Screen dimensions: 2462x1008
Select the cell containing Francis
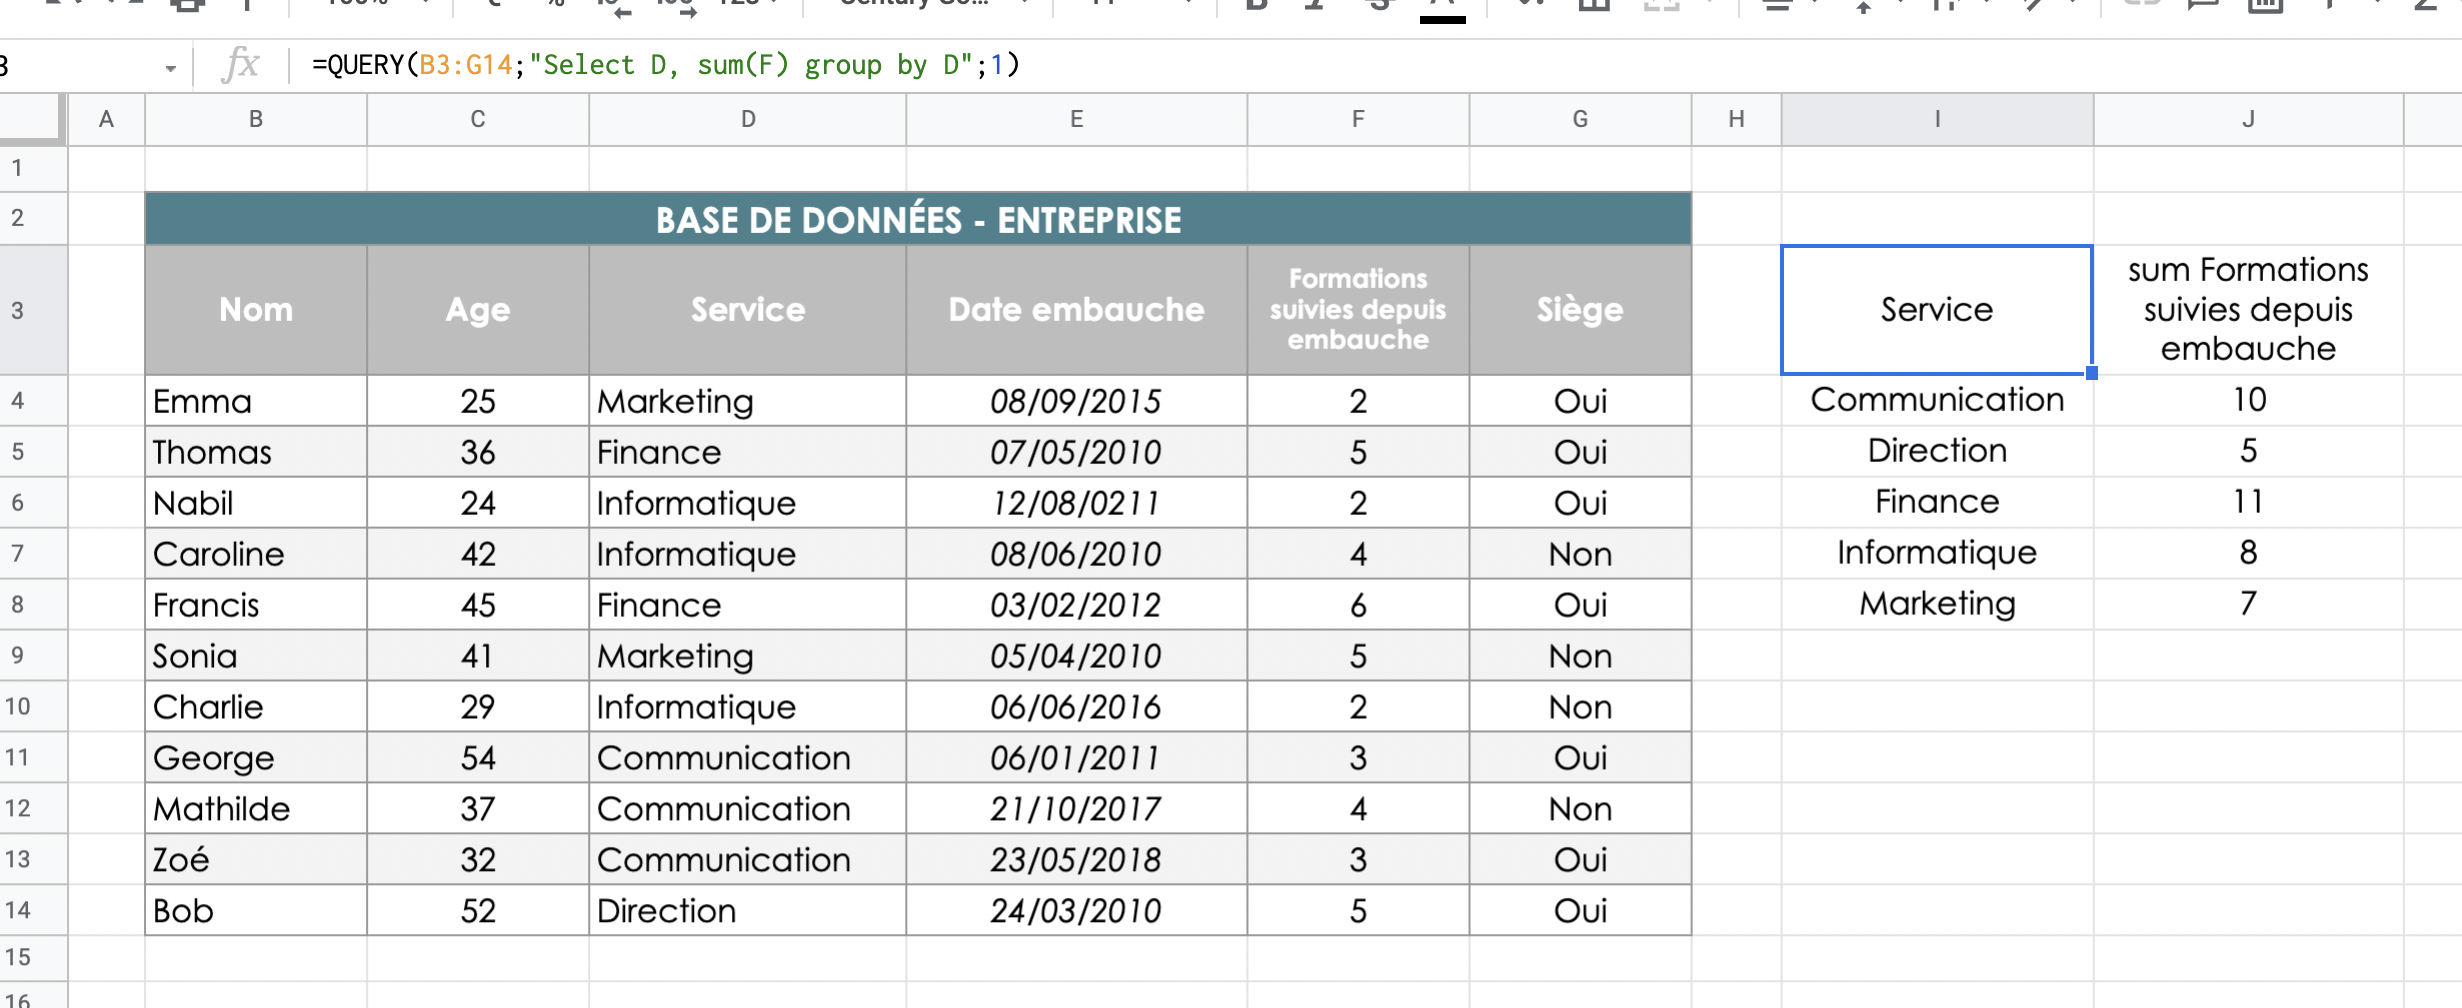[x=256, y=605]
